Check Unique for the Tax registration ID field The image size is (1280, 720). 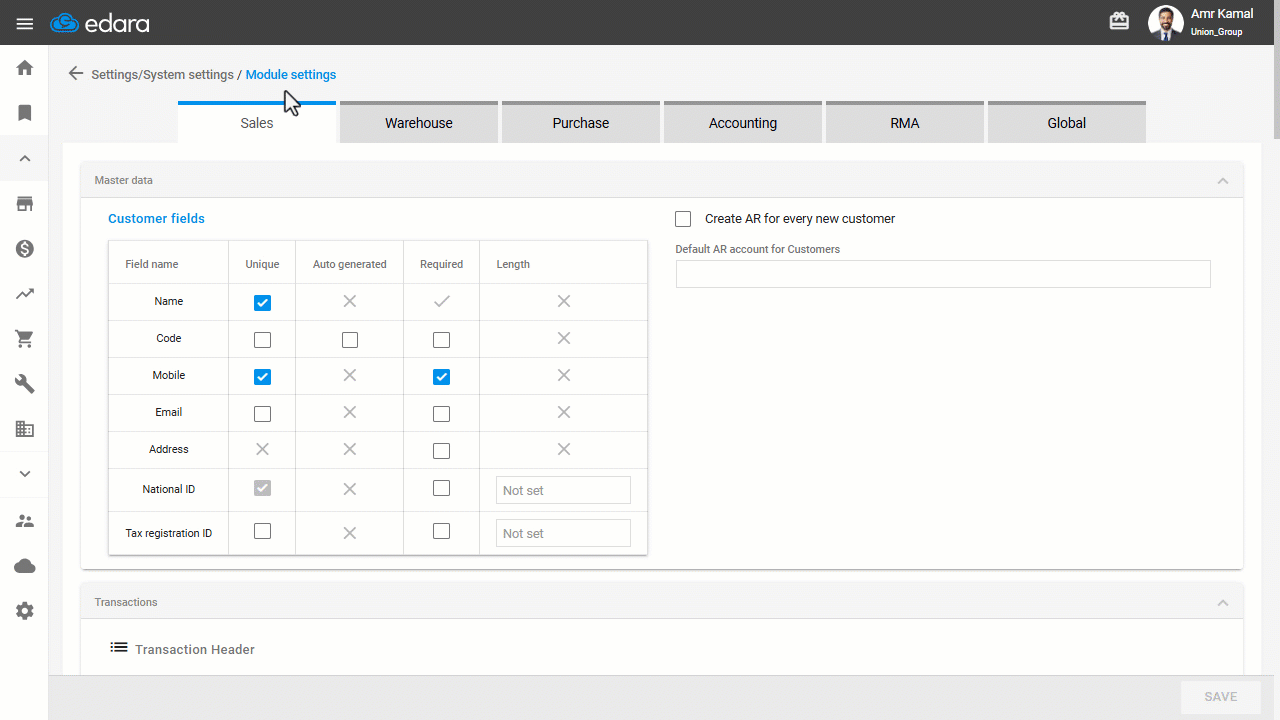pyautogui.click(x=262, y=531)
